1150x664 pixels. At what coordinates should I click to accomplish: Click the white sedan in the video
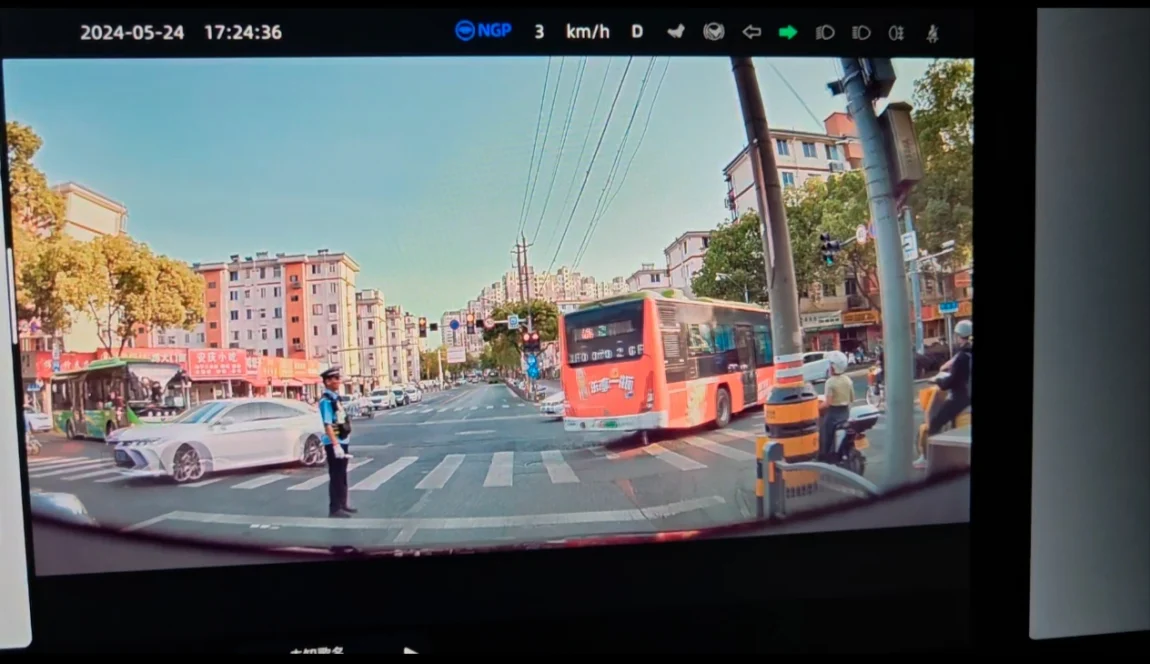click(217, 438)
